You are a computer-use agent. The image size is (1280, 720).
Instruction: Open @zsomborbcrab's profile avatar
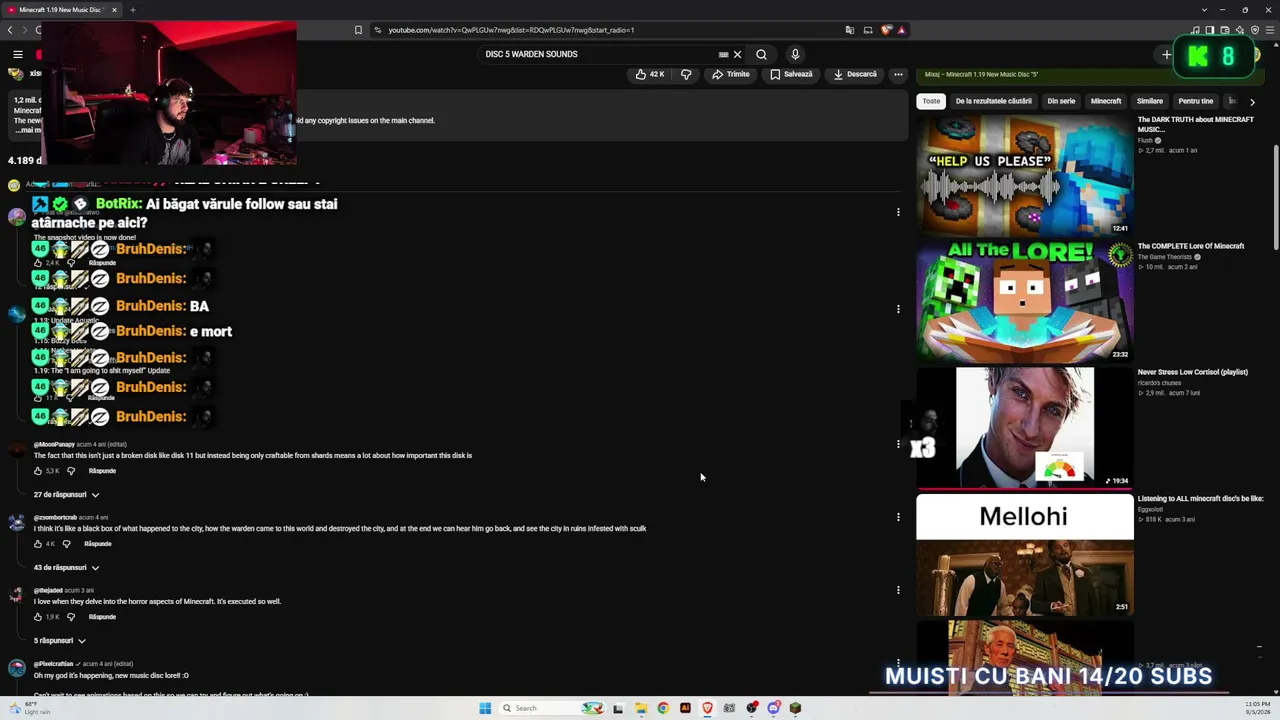tap(16, 522)
